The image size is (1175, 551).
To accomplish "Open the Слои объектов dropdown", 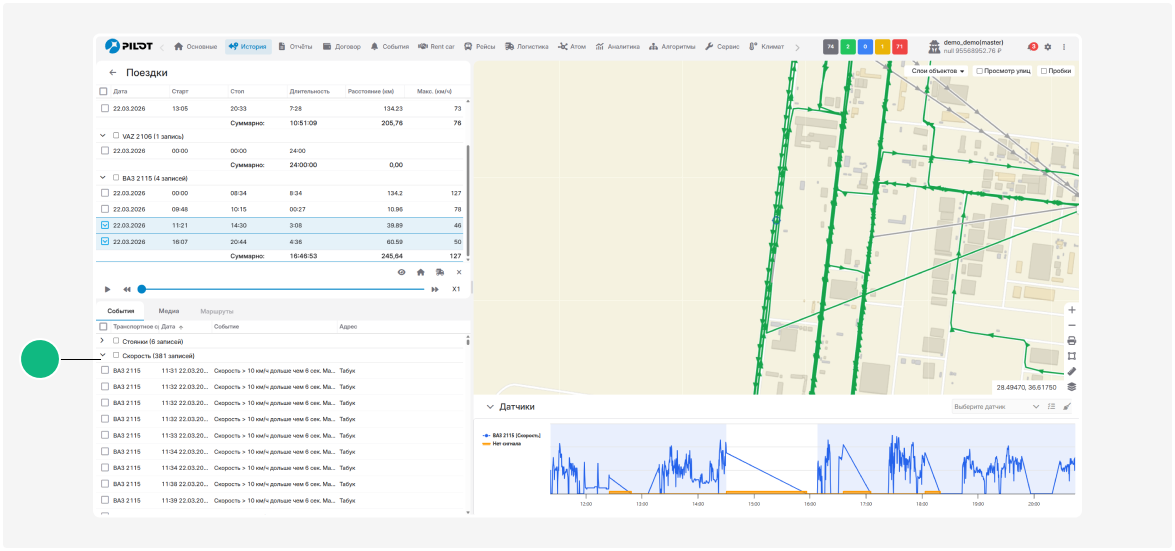I will [937, 71].
